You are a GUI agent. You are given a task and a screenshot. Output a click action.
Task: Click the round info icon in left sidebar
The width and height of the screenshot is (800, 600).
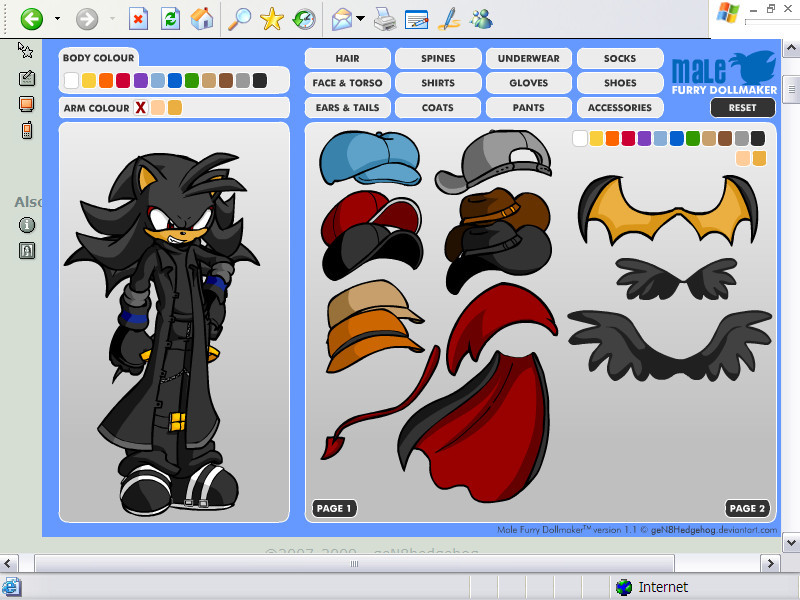(x=27, y=224)
